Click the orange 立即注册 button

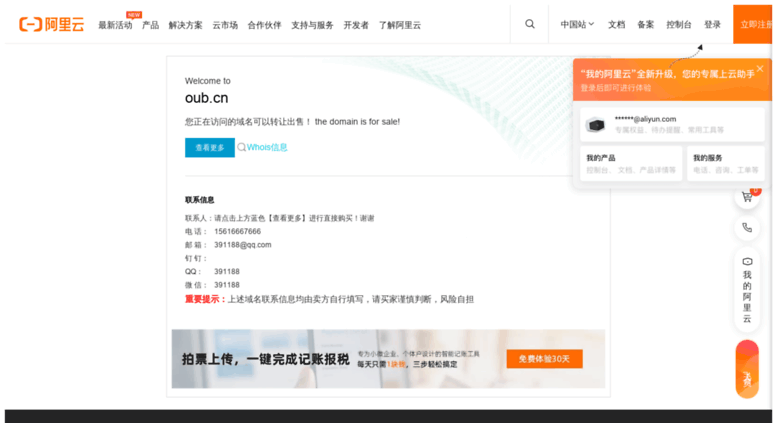tap(753, 24)
